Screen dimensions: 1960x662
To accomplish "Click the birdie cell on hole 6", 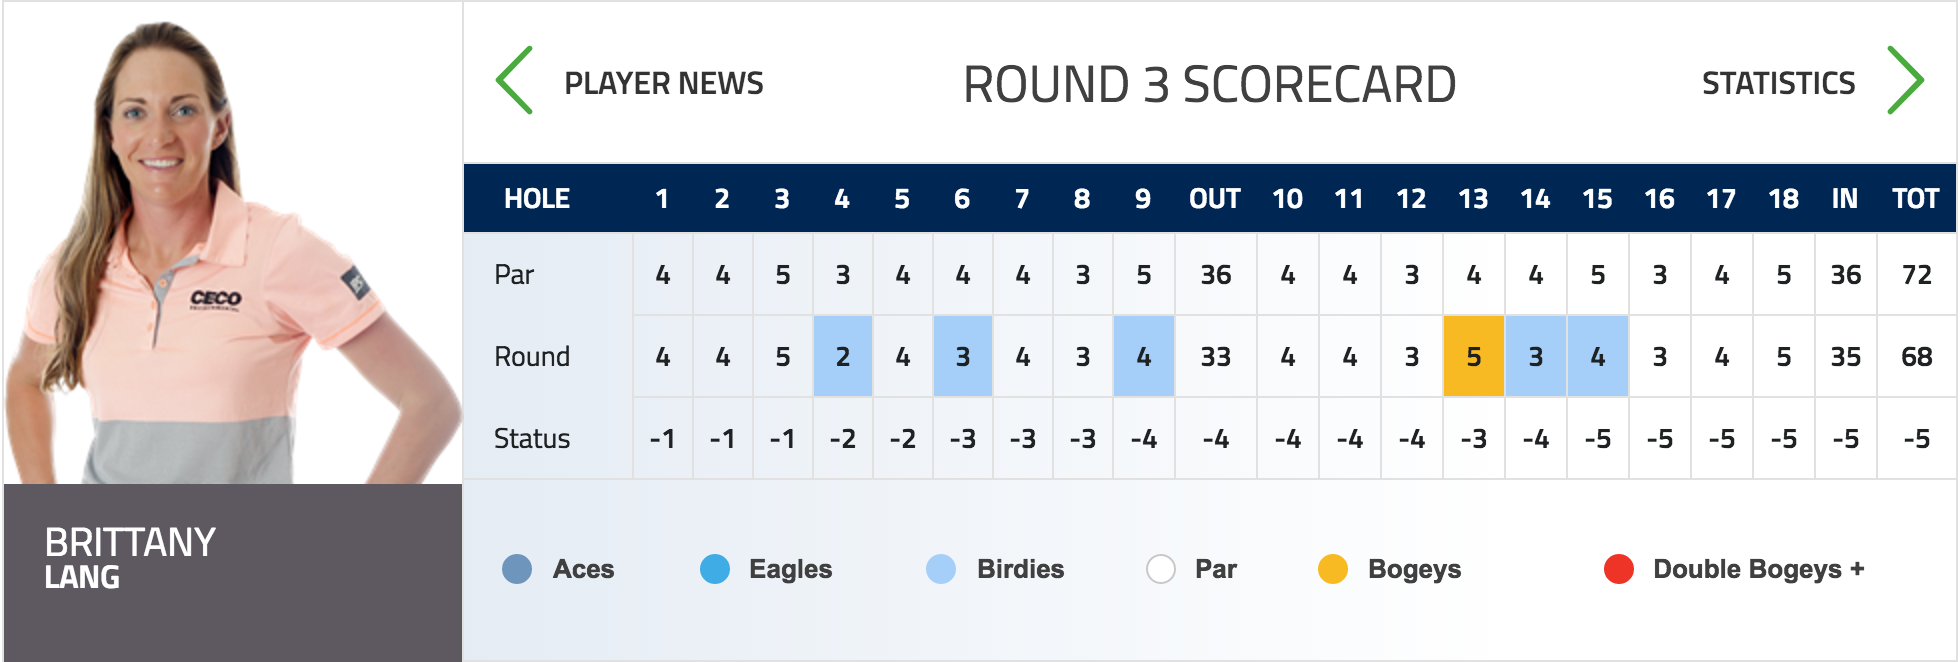I will tap(963, 356).
